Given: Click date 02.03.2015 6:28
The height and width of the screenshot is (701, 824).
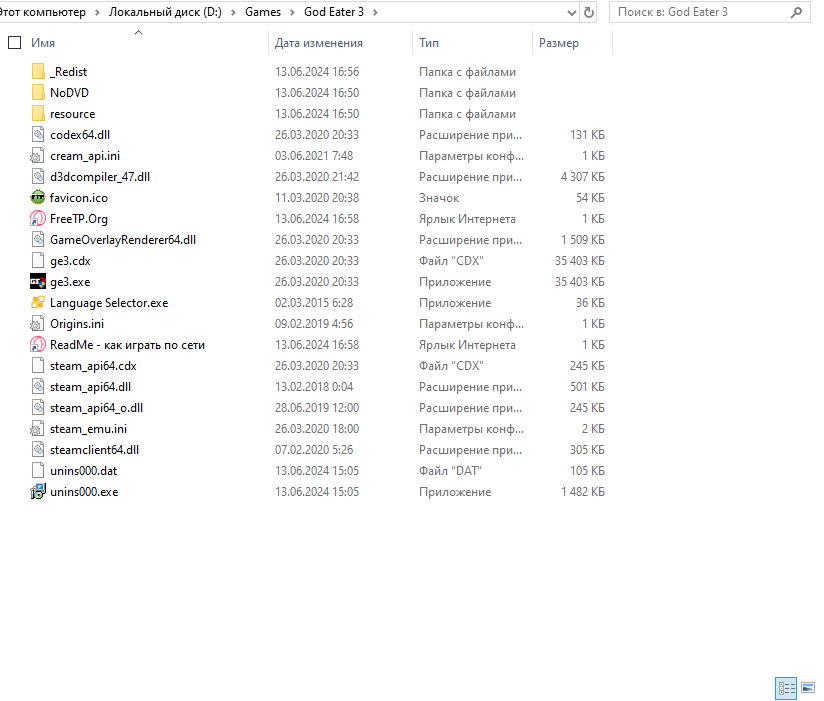Looking at the screenshot, I should (x=314, y=303).
